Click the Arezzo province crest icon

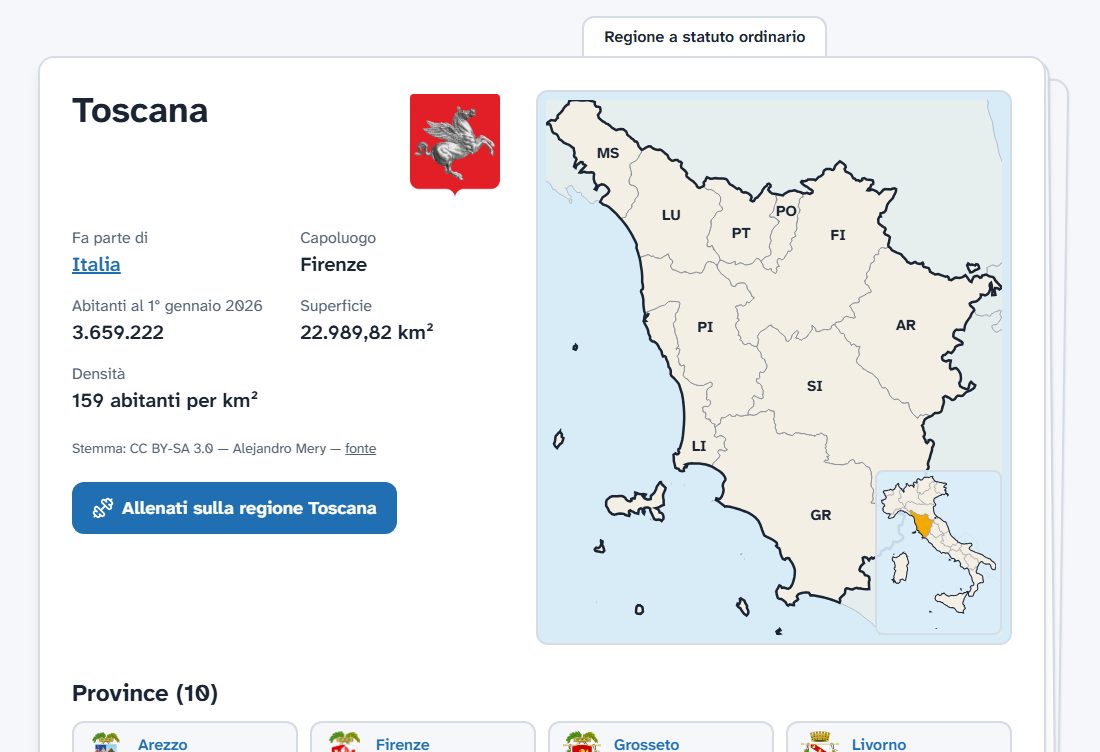click(x=106, y=742)
